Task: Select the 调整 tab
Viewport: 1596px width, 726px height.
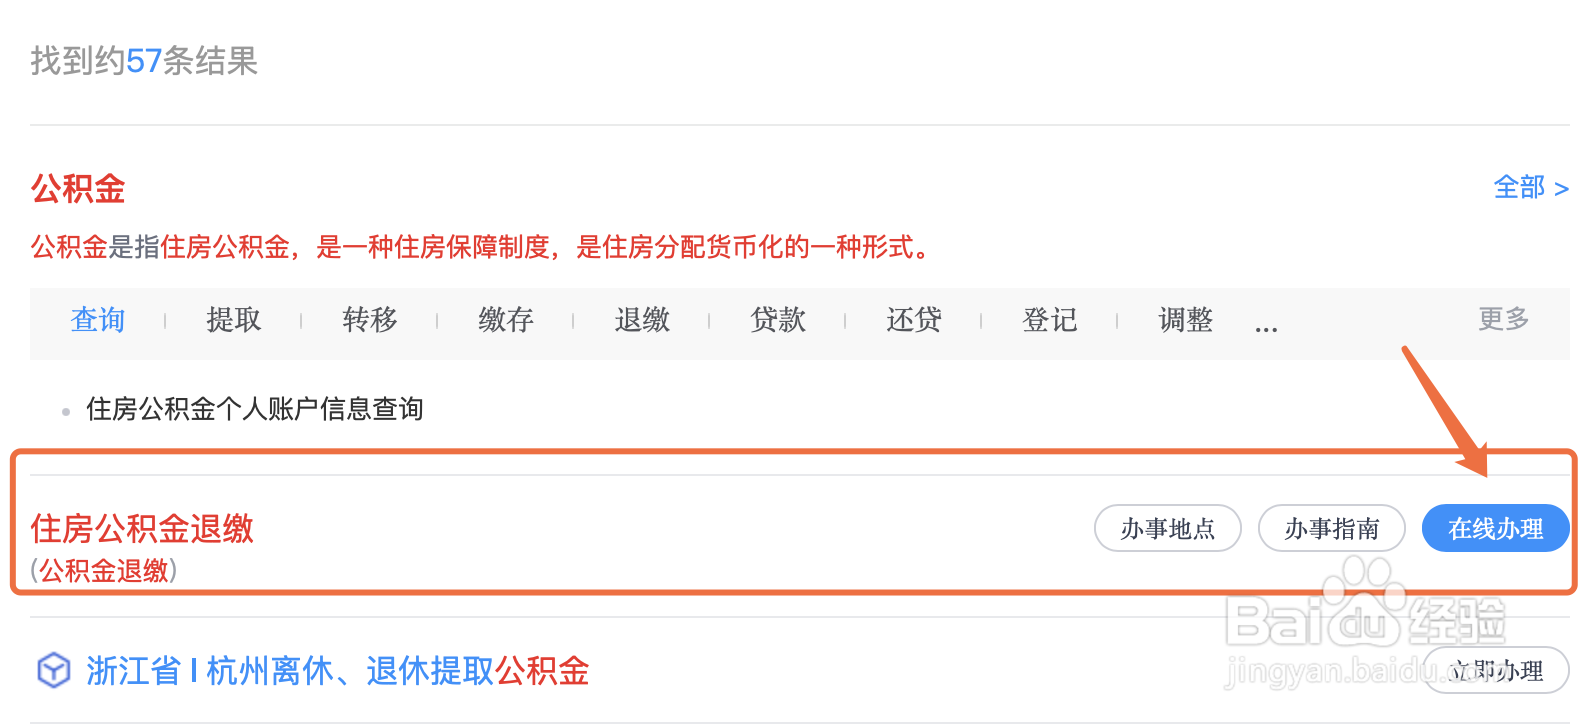Action: tap(1186, 320)
